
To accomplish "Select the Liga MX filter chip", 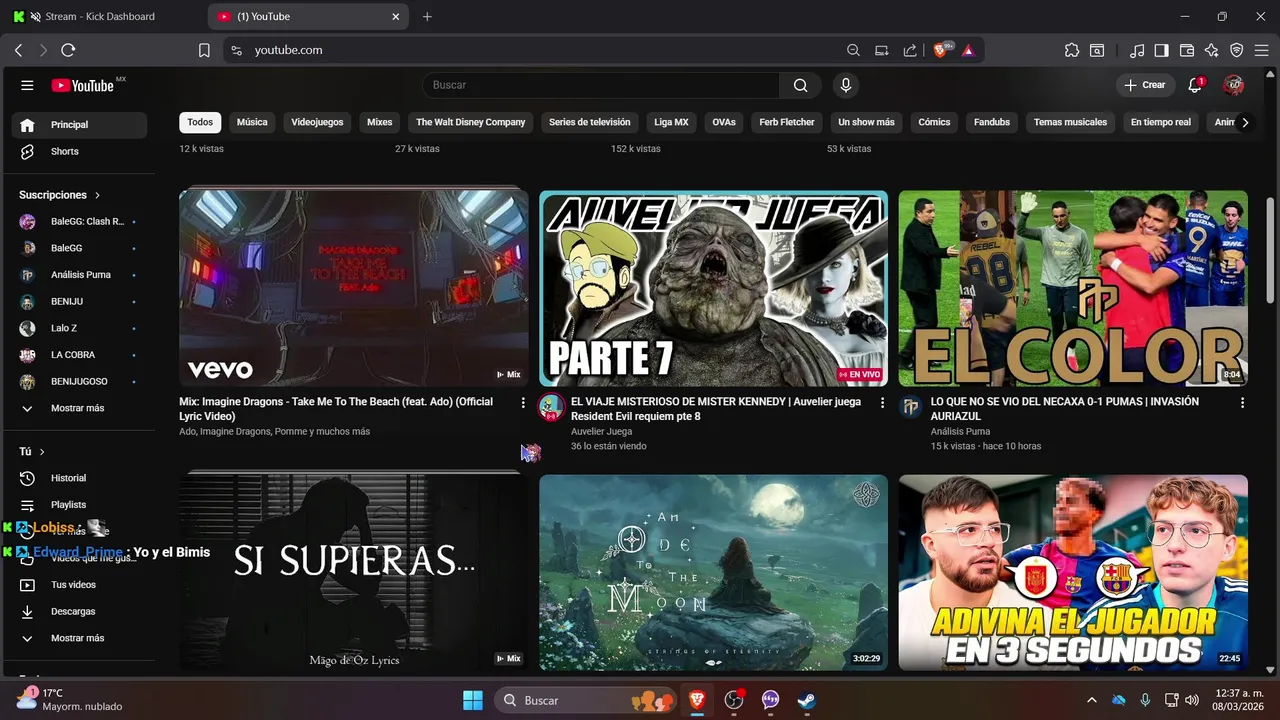I will click(671, 122).
